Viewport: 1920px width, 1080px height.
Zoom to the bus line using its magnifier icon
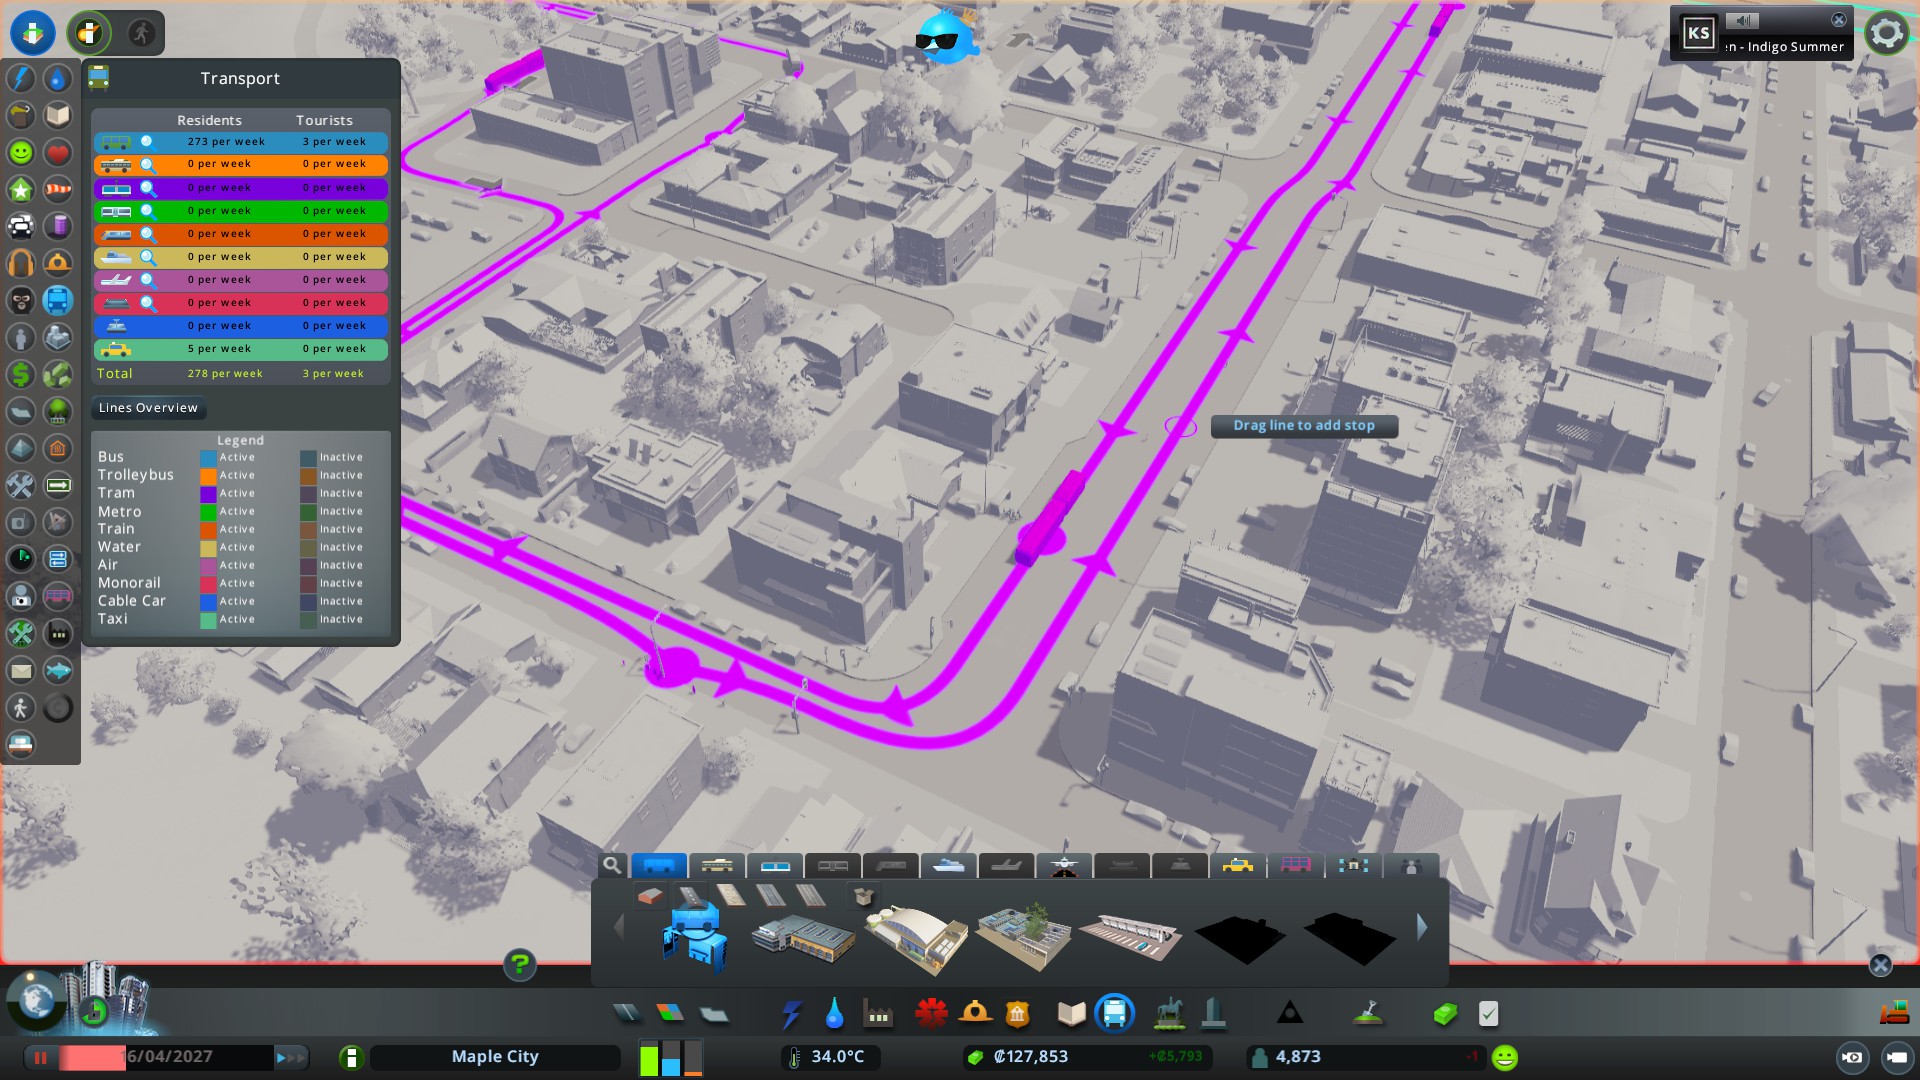148,142
